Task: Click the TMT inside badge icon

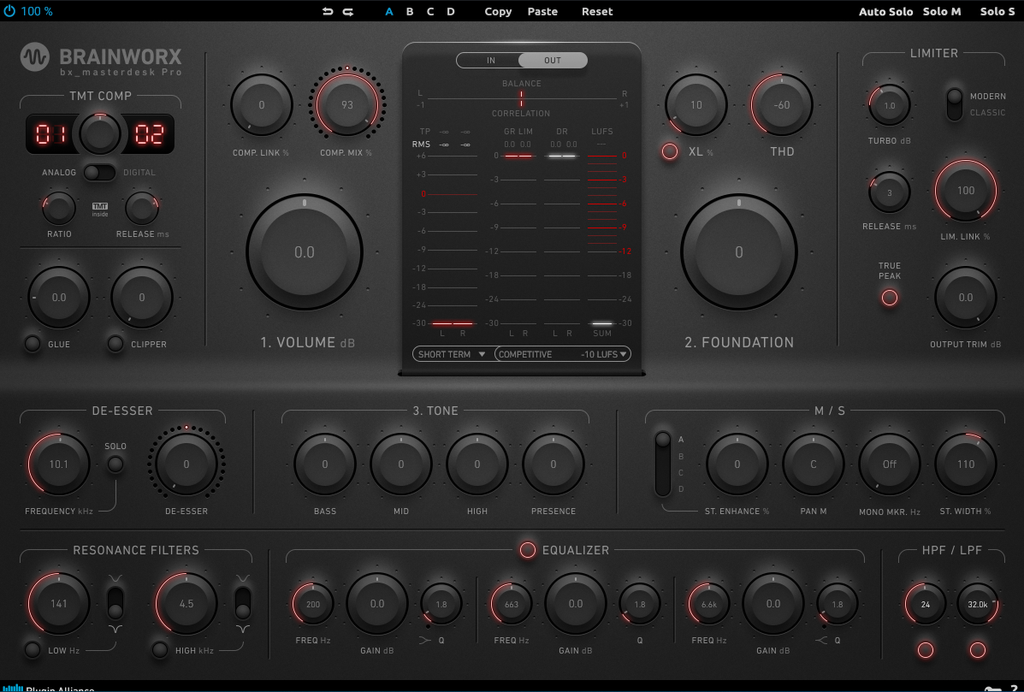Action: (x=100, y=210)
